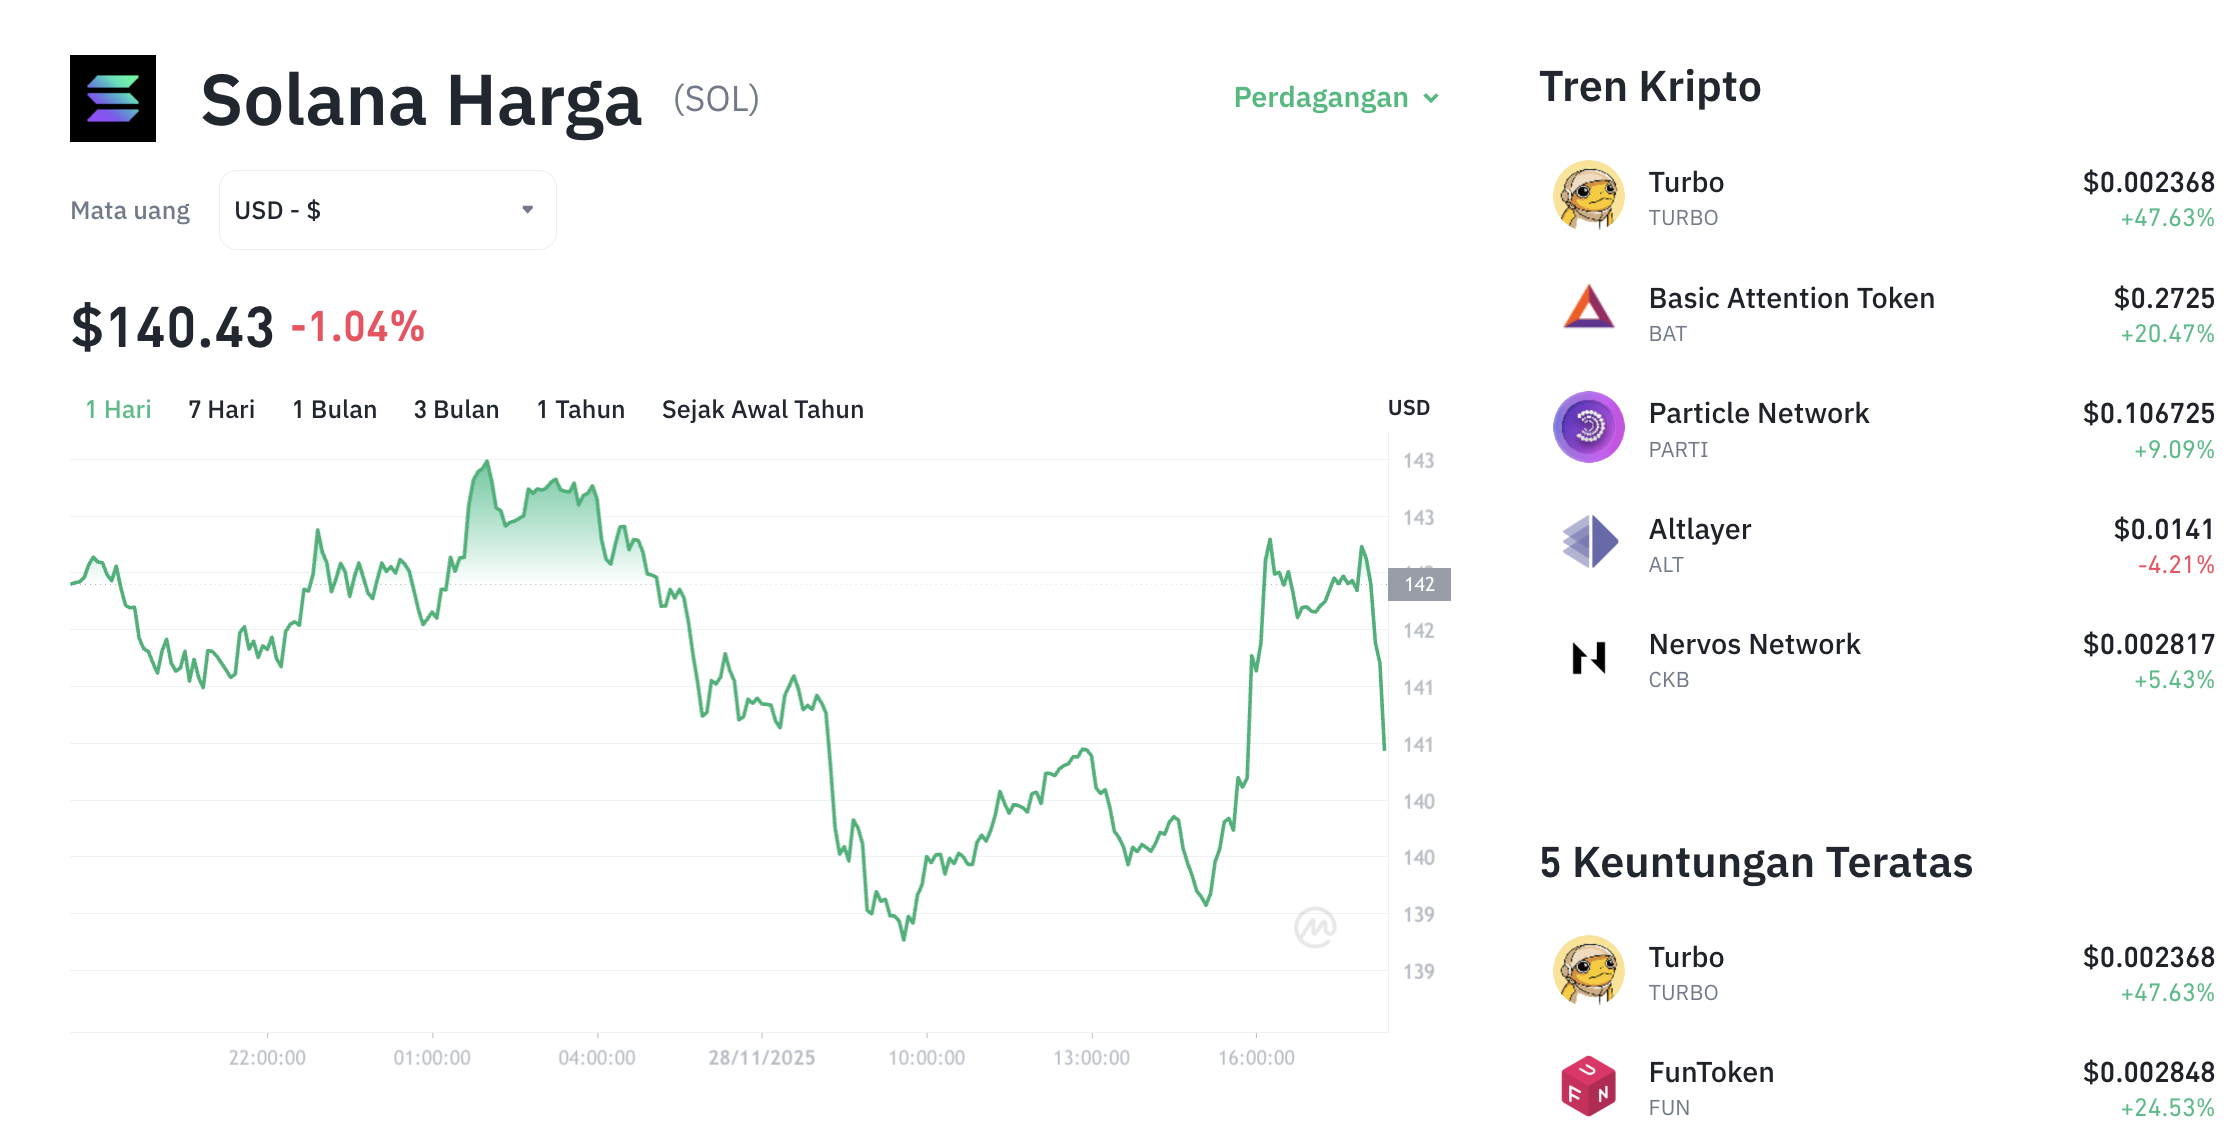Open the Basic Attention Token page
The image size is (2234, 1142).
click(x=1791, y=298)
